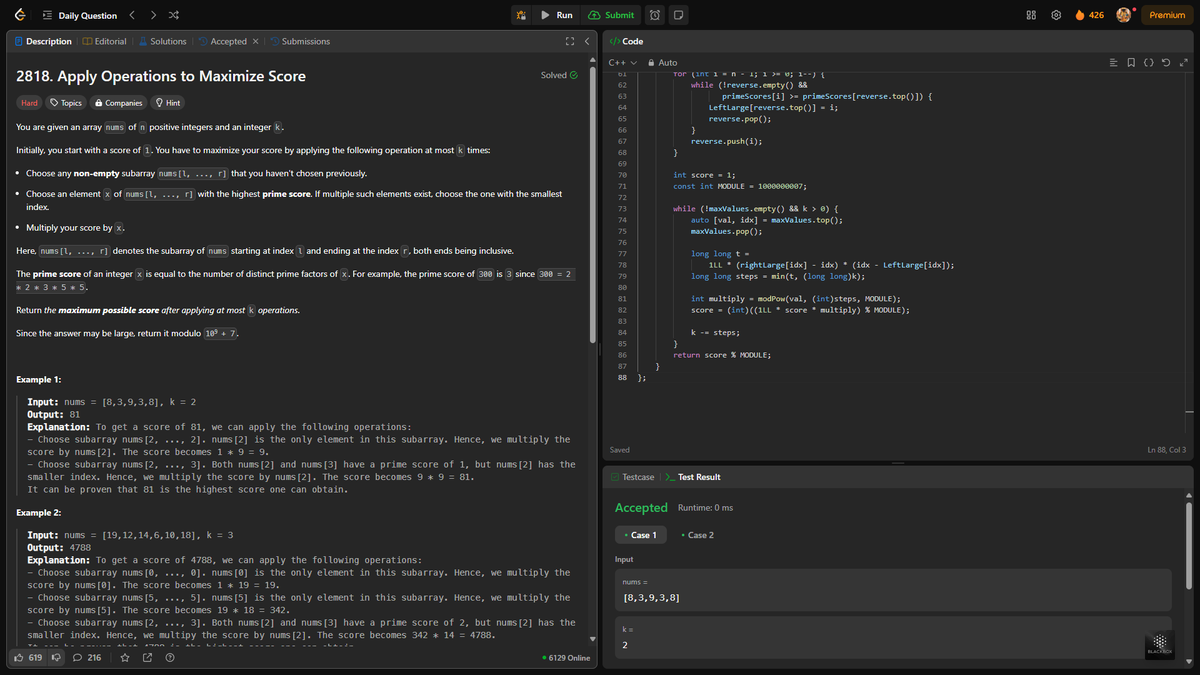This screenshot has width=1200, height=675.
Task: Open the LeetCode home logo
Action: pyautogui.click(x=20, y=15)
